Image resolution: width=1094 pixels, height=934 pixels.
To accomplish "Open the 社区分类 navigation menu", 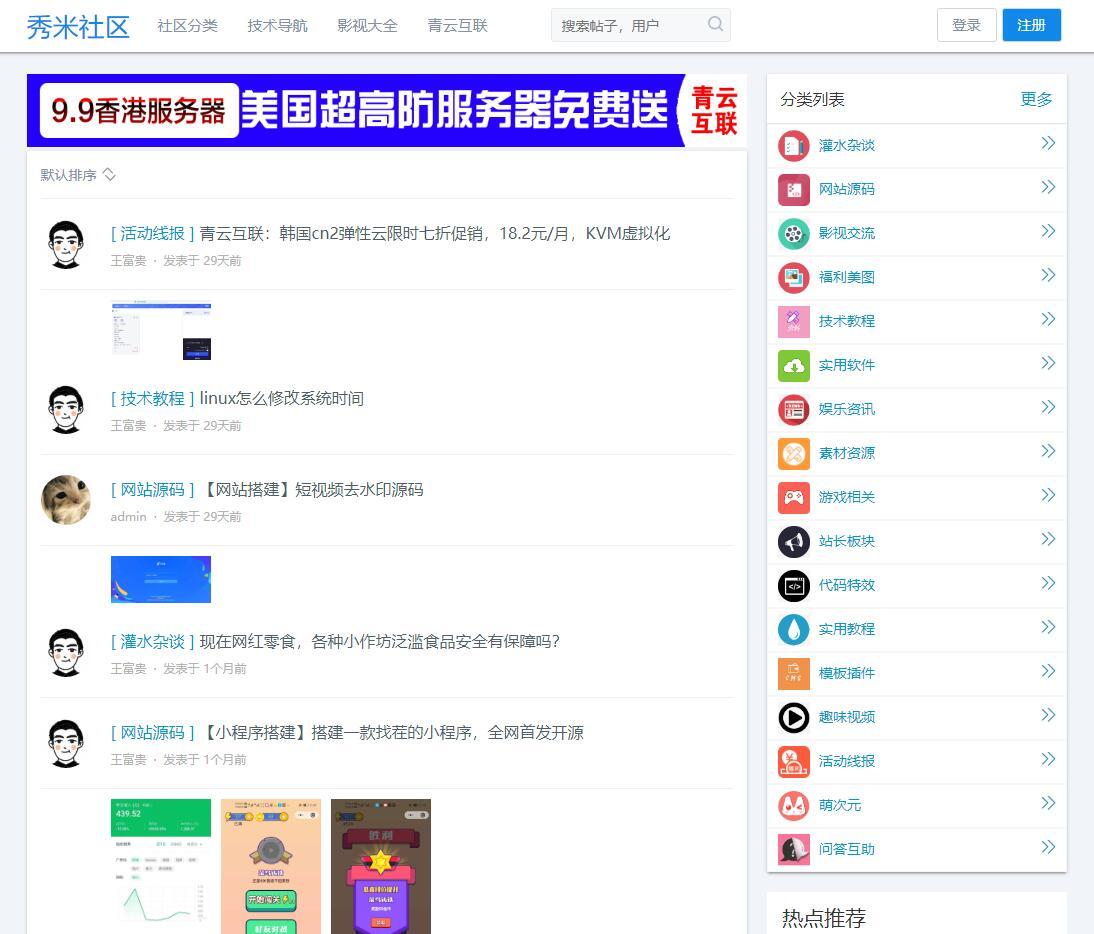I will coord(187,26).
